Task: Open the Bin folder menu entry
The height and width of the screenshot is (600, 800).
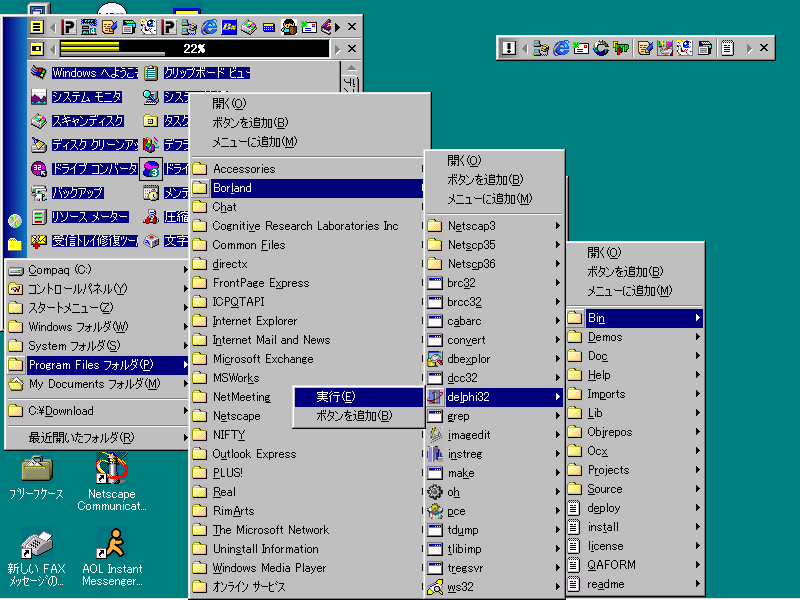Action: point(635,318)
